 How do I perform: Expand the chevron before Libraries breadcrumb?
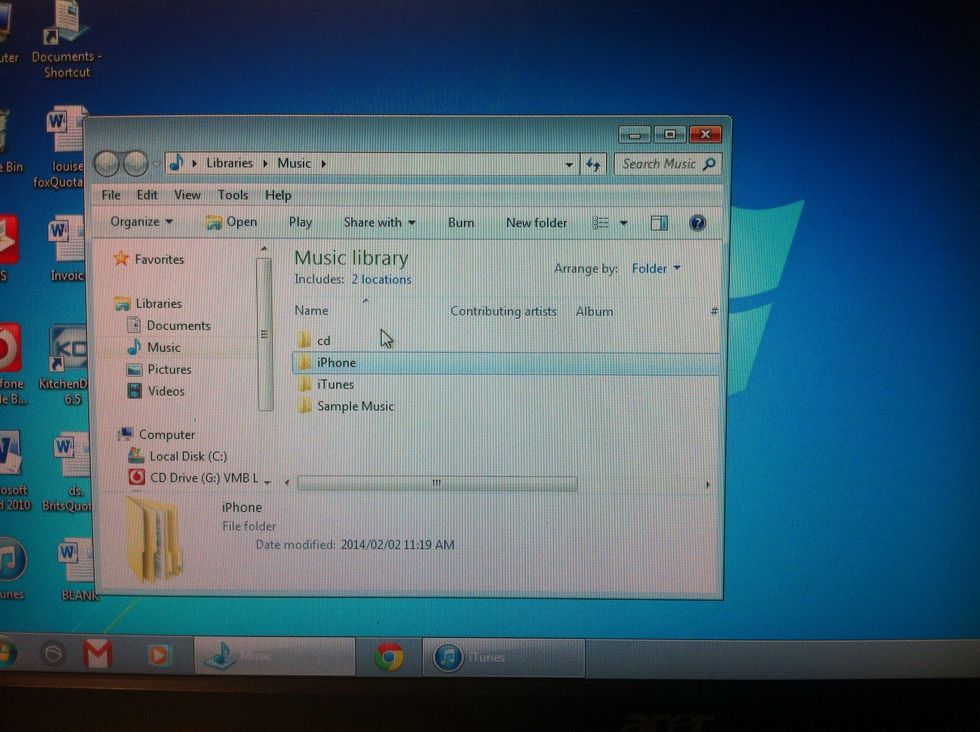[x=194, y=163]
